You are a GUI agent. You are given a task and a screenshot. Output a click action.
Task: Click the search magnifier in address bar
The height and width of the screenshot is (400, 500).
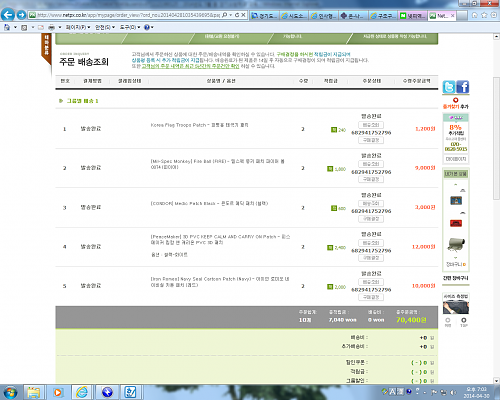tap(225, 15)
